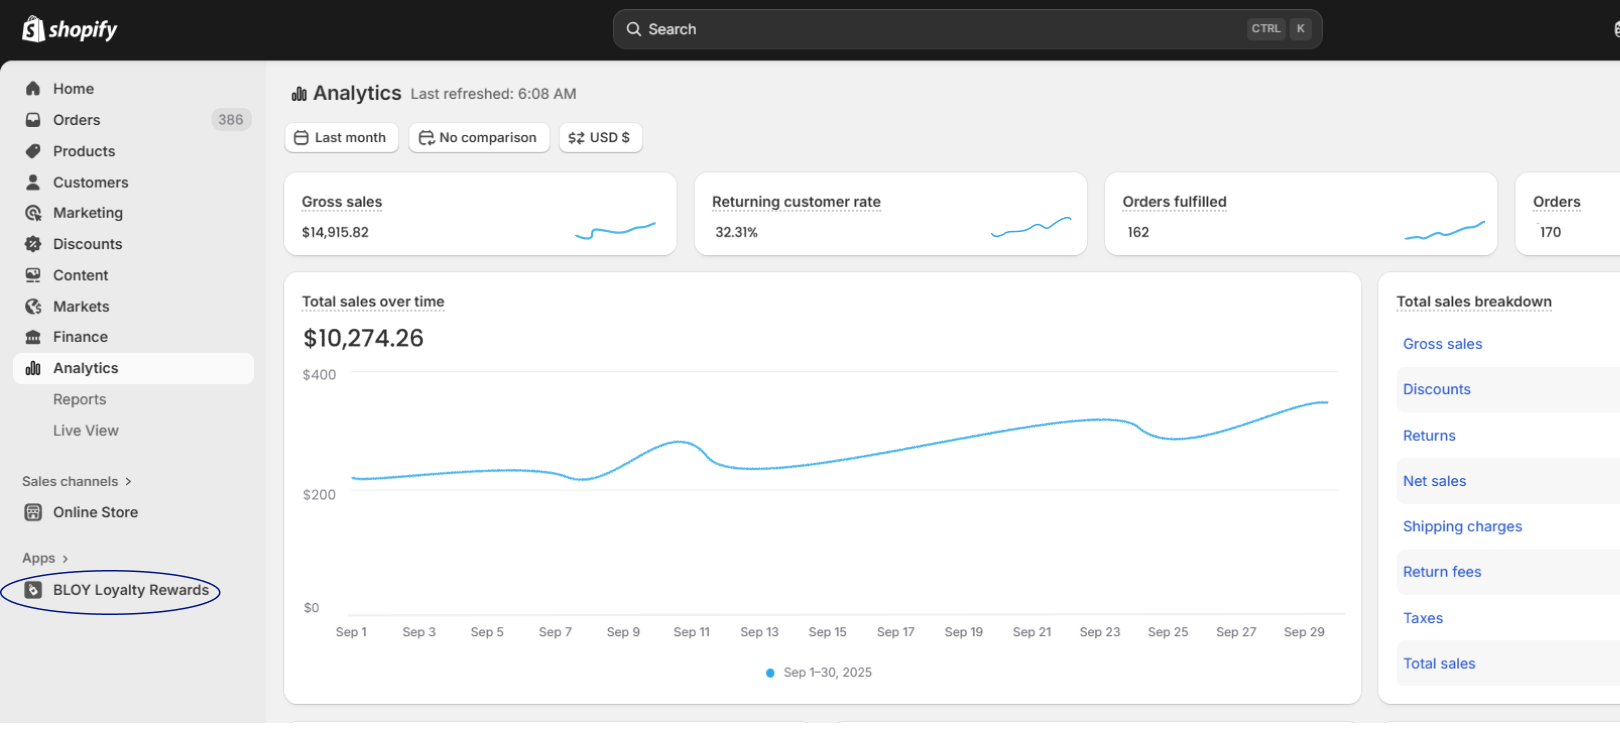Click the Discounts badge icon

[x=33, y=244]
